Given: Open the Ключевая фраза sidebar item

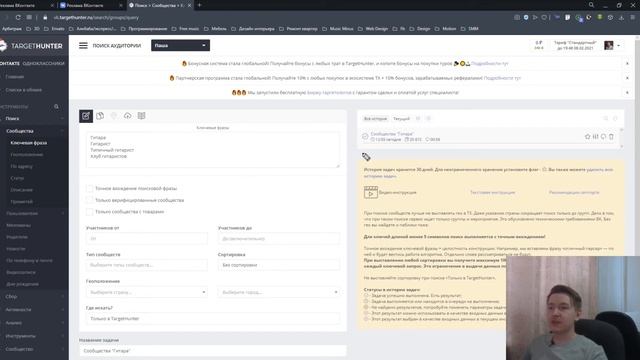Looking at the screenshot, I should click(x=29, y=143).
